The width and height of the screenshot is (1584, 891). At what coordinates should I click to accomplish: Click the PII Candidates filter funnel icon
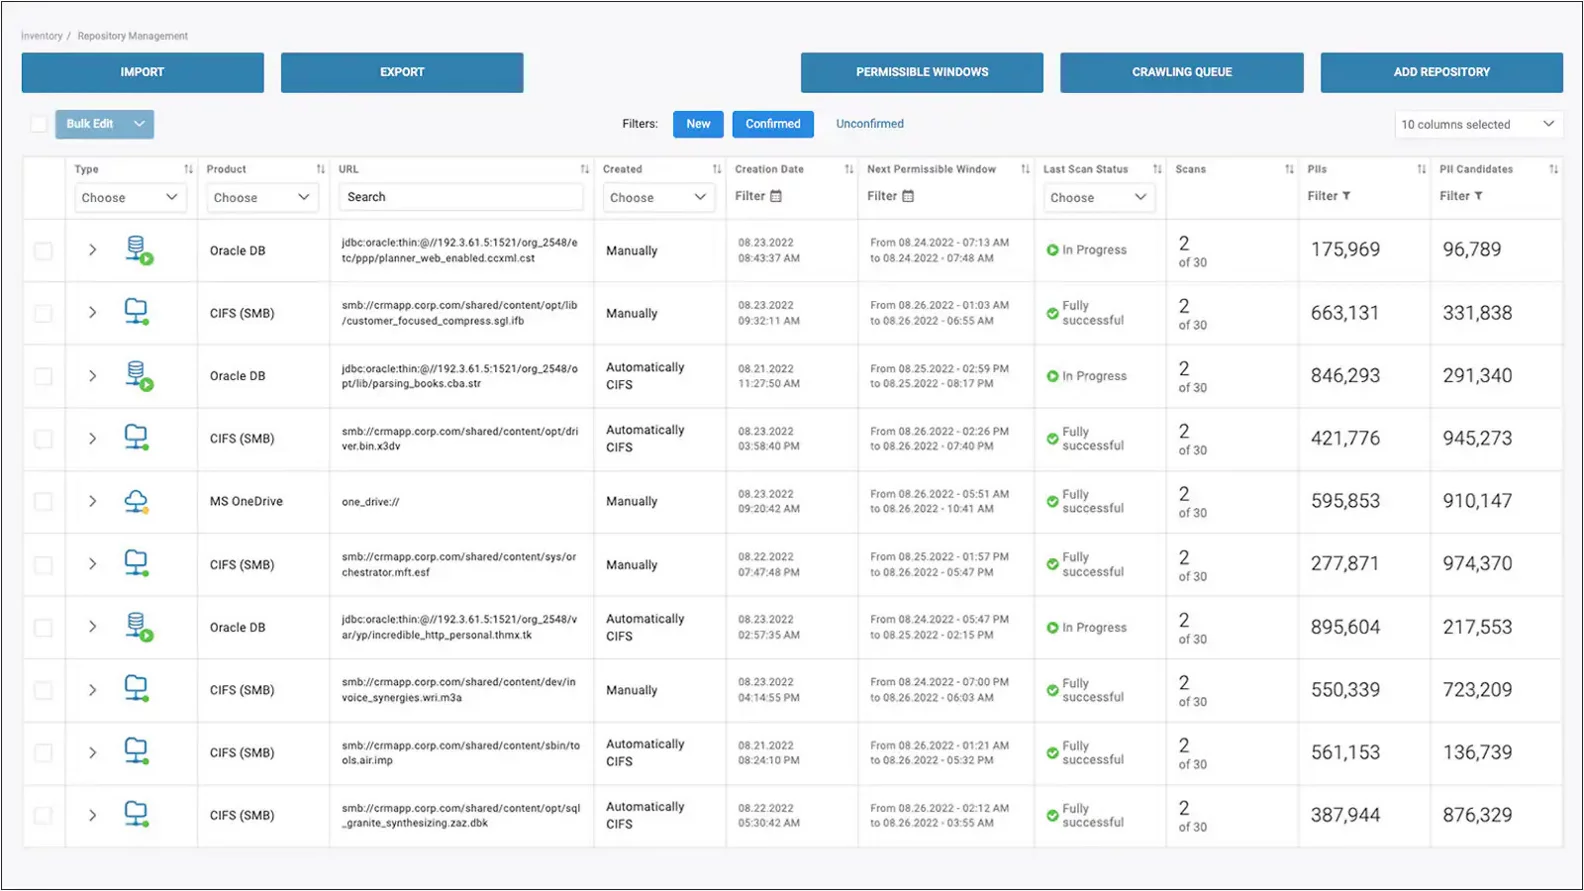[1478, 196]
